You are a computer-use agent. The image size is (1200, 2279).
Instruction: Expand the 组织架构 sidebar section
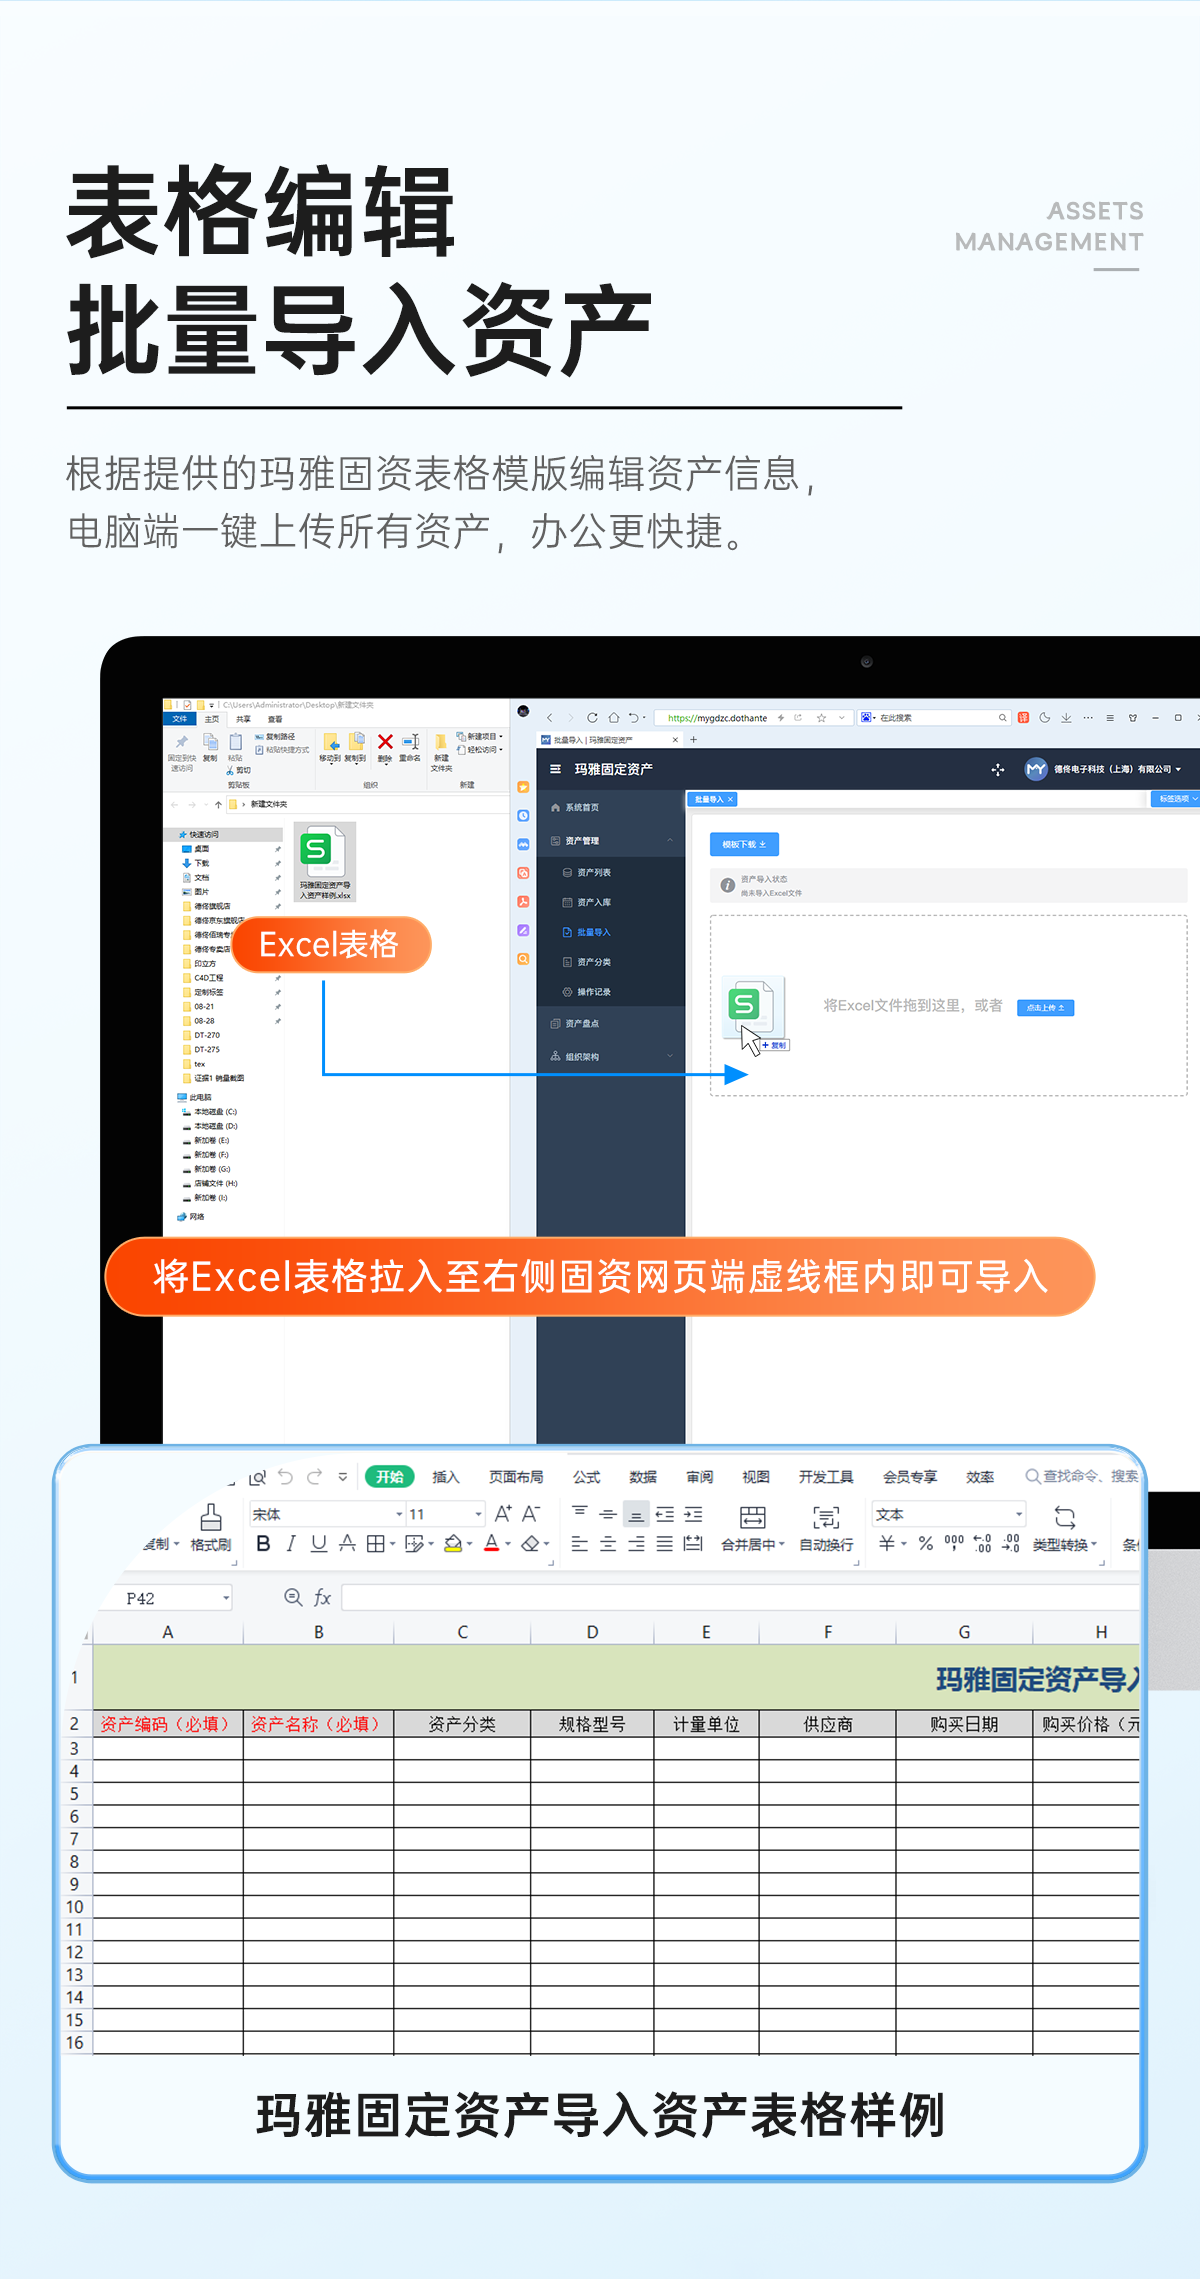(x=670, y=1056)
